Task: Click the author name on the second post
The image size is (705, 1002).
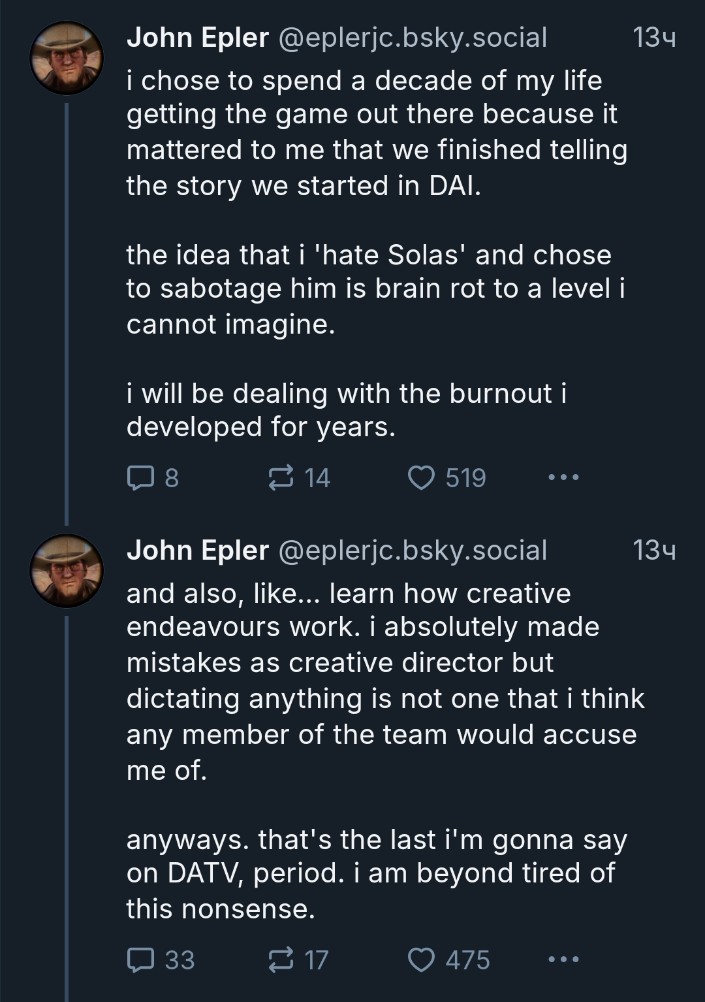Action: (197, 550)
